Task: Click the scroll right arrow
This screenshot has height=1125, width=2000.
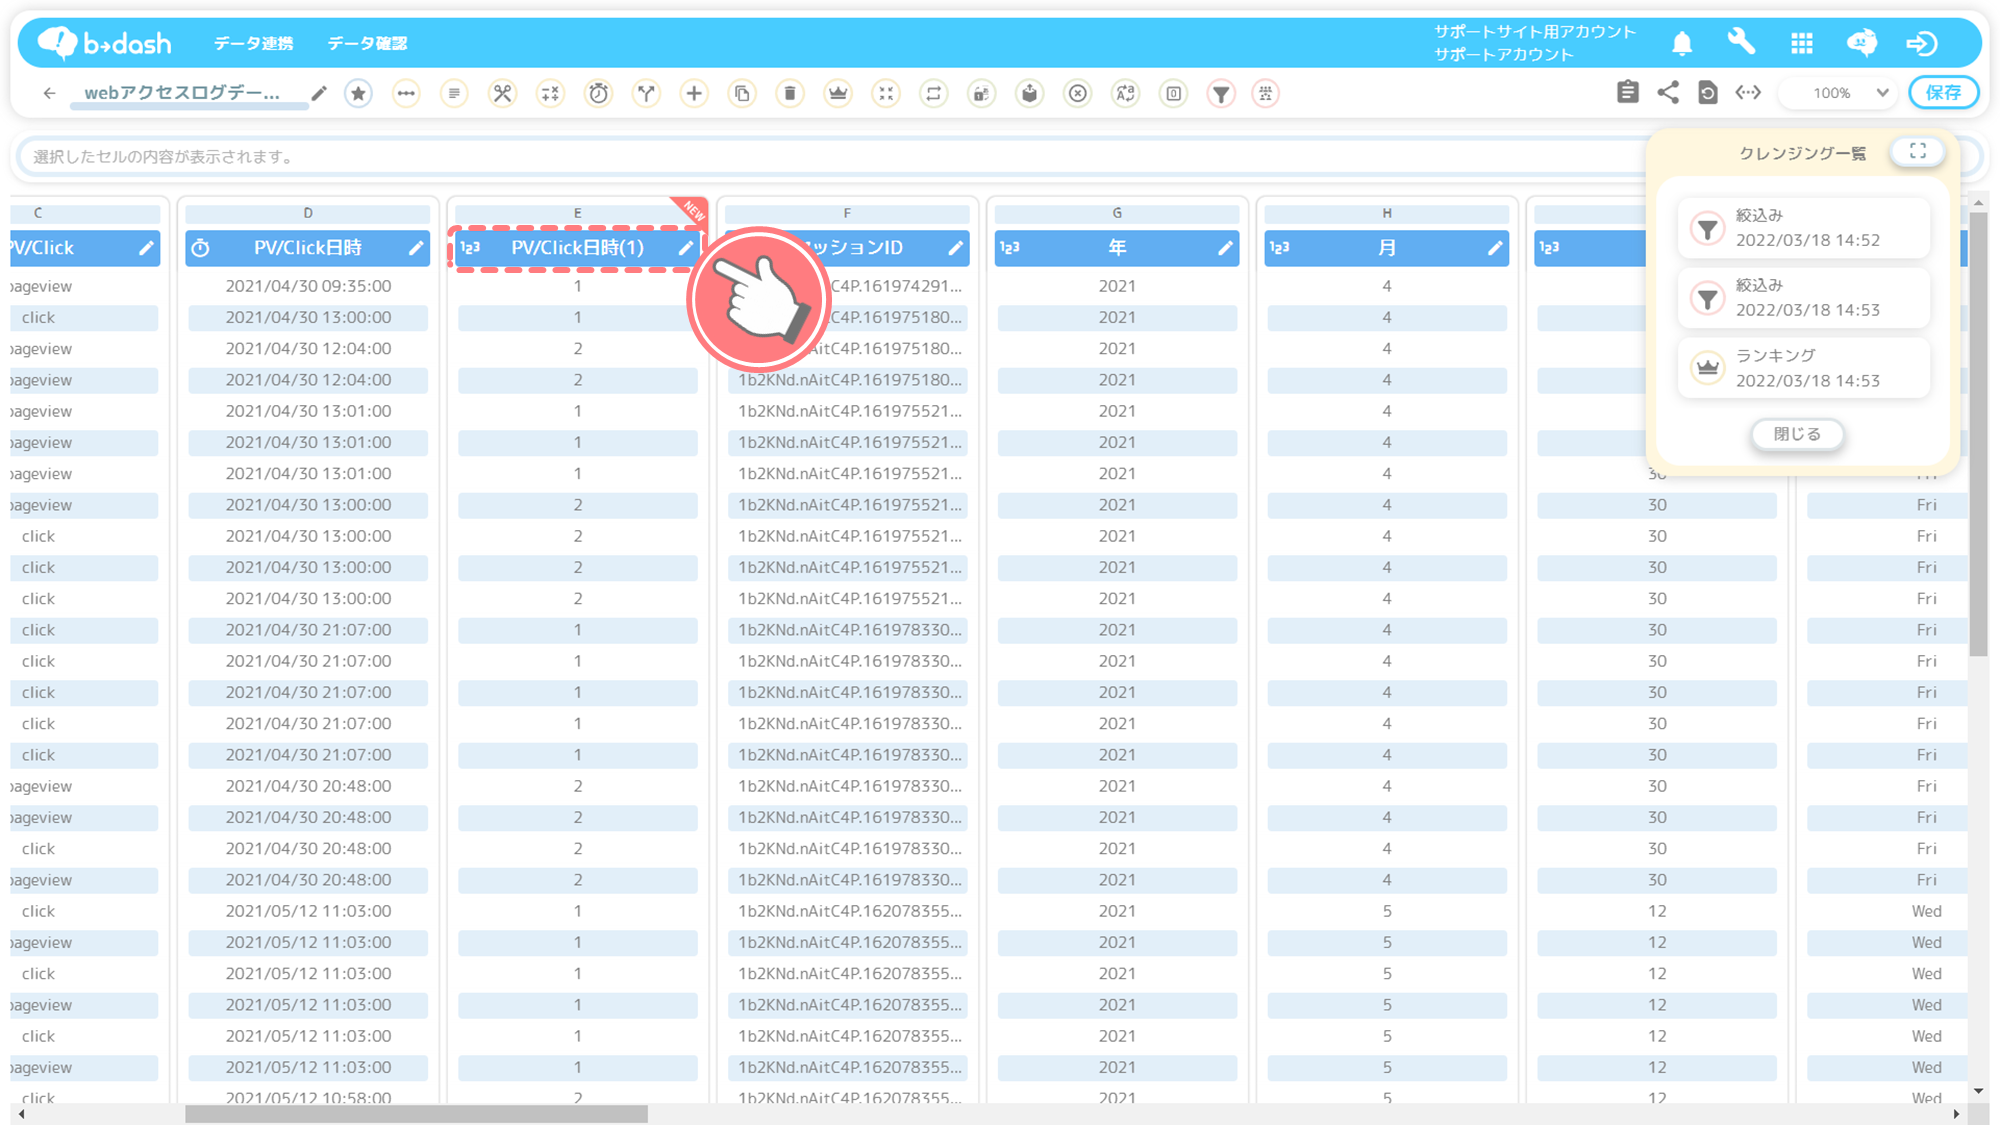Action: pos(1956,1113)
